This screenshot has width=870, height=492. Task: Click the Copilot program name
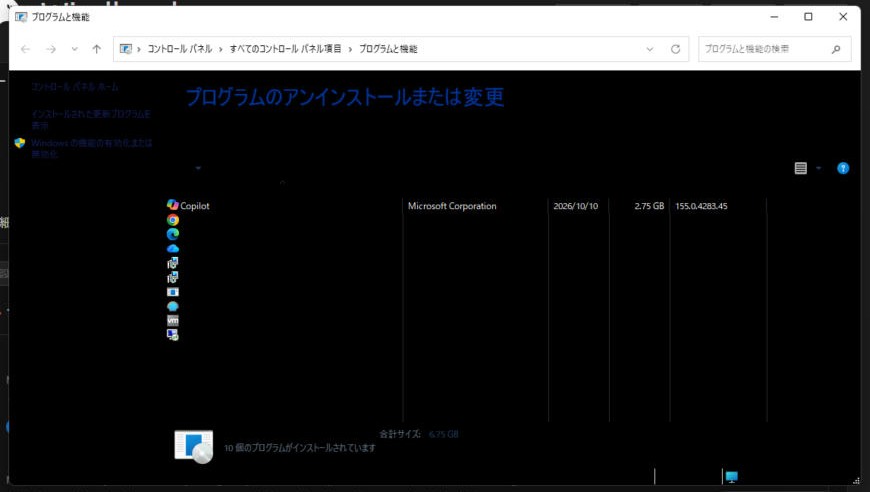coord(195,206)
